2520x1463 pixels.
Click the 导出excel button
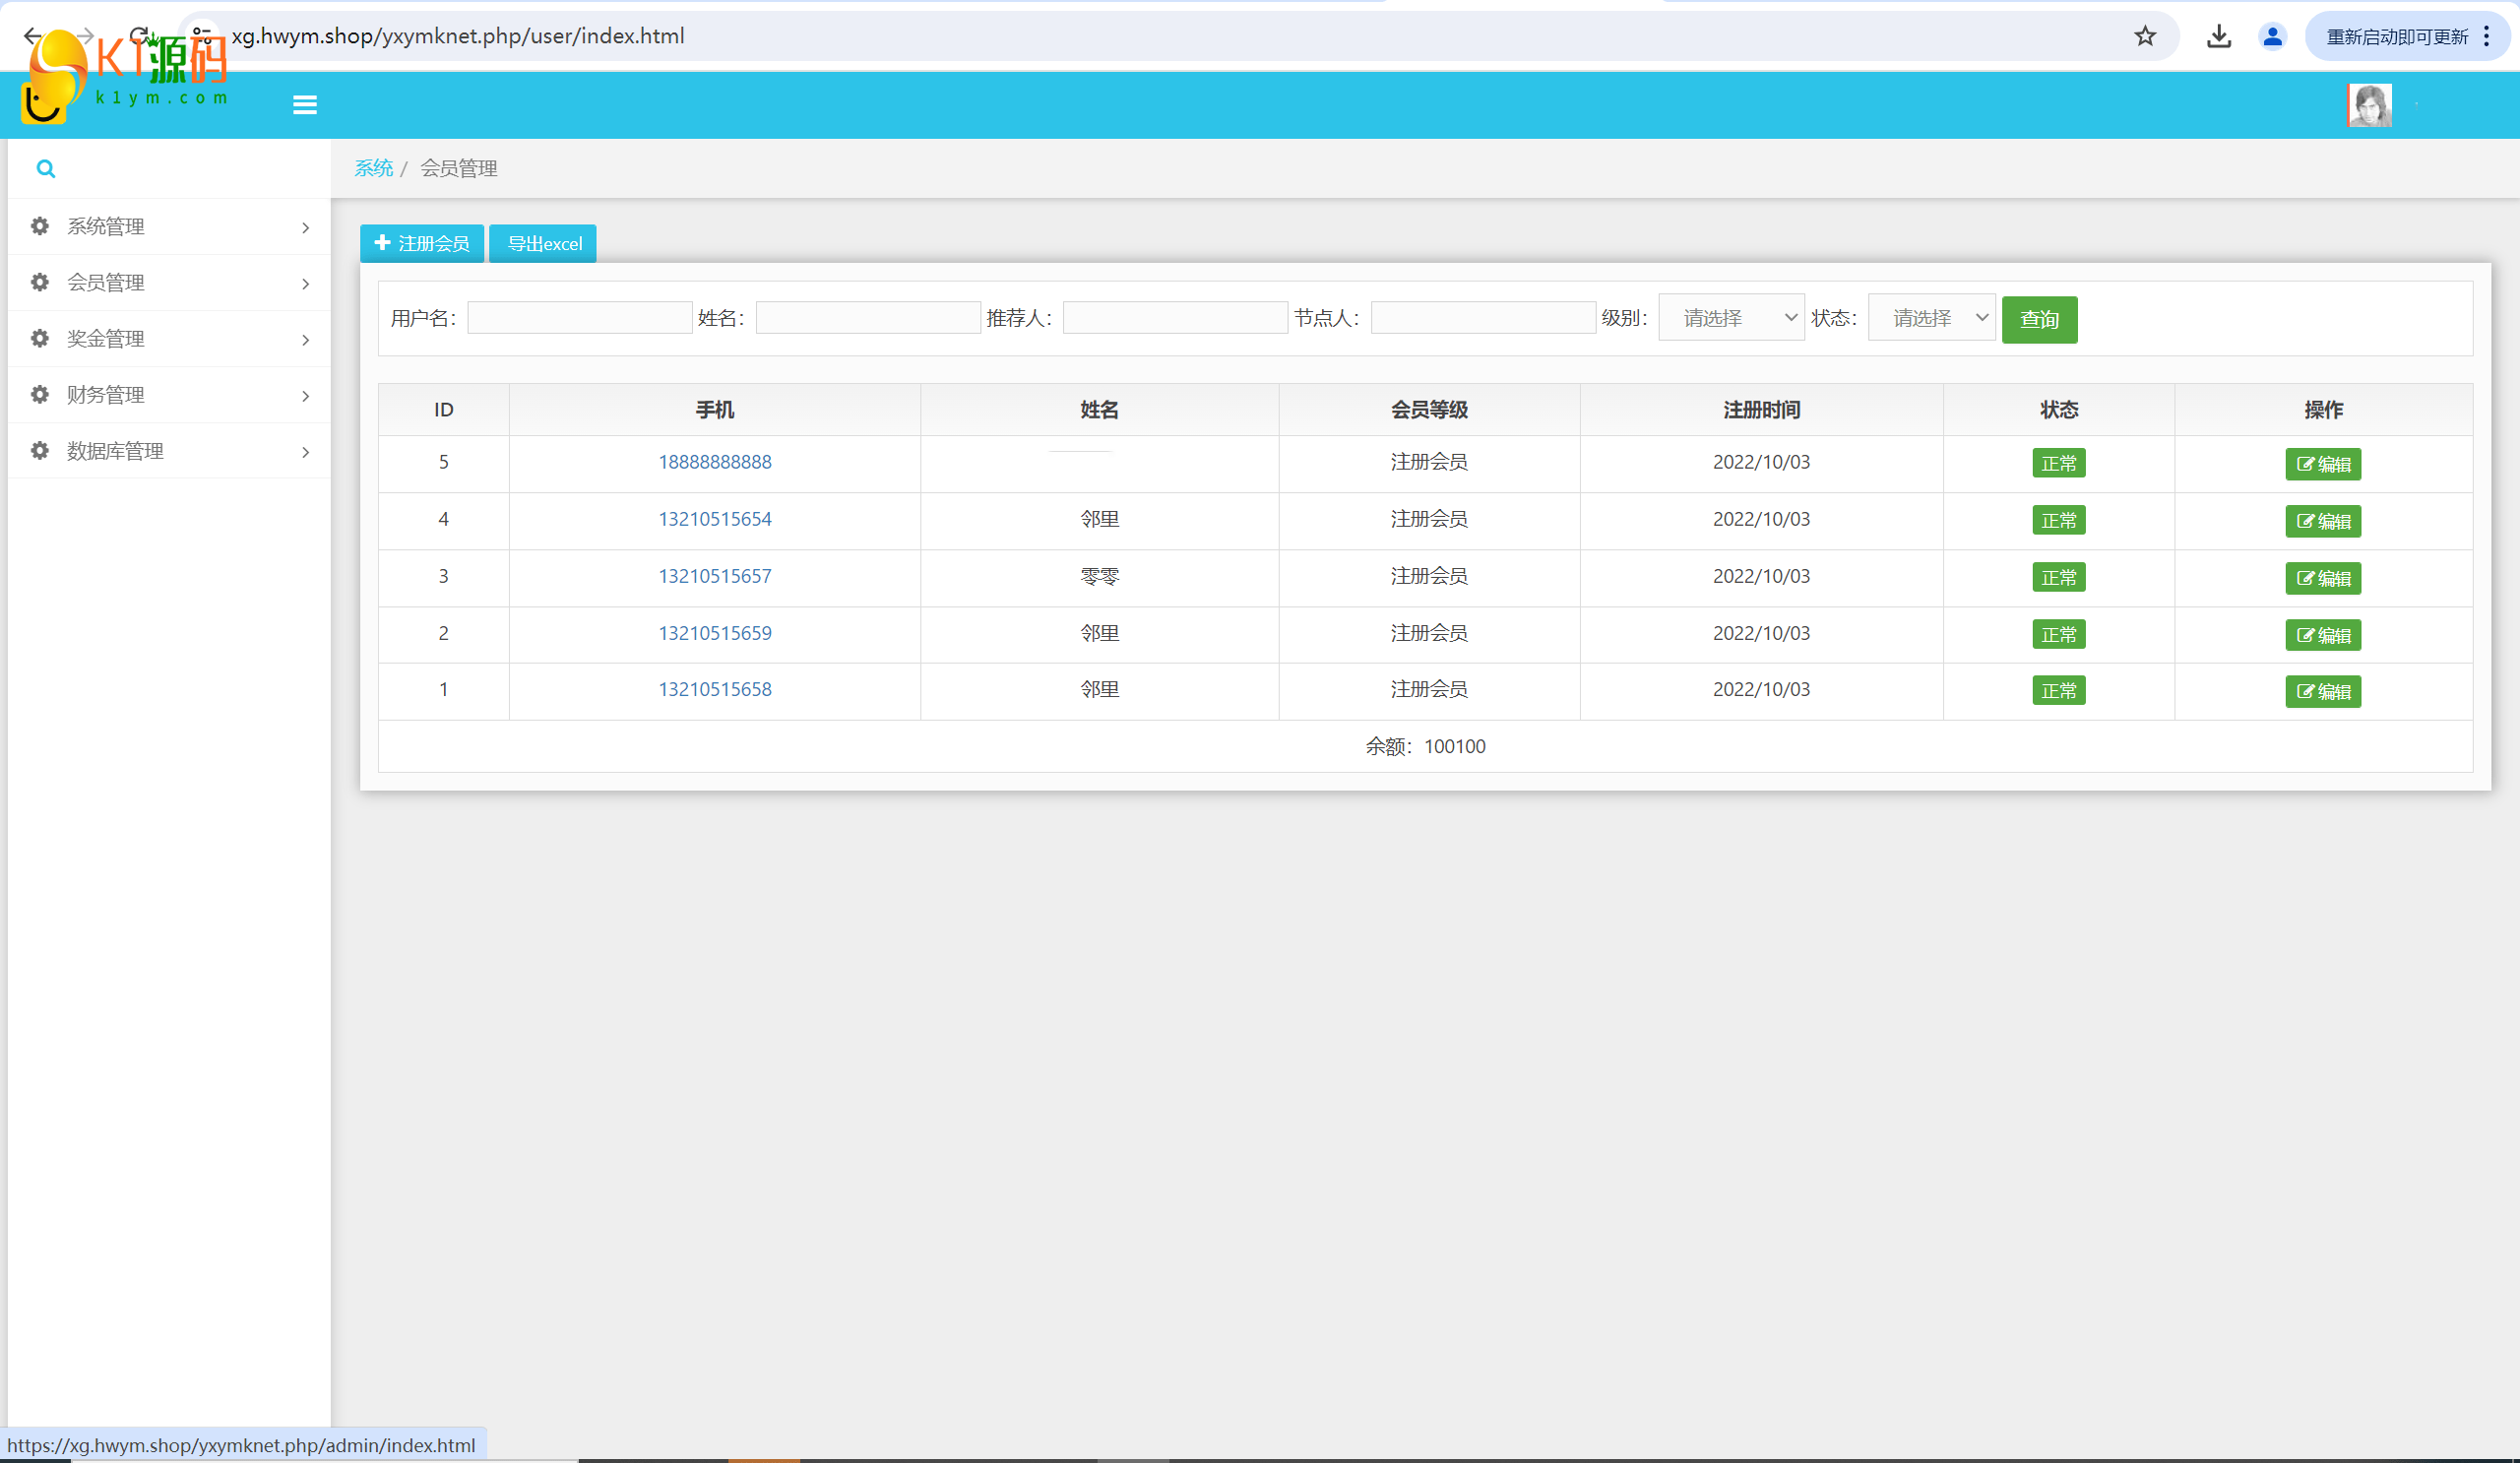pos(543,243)
